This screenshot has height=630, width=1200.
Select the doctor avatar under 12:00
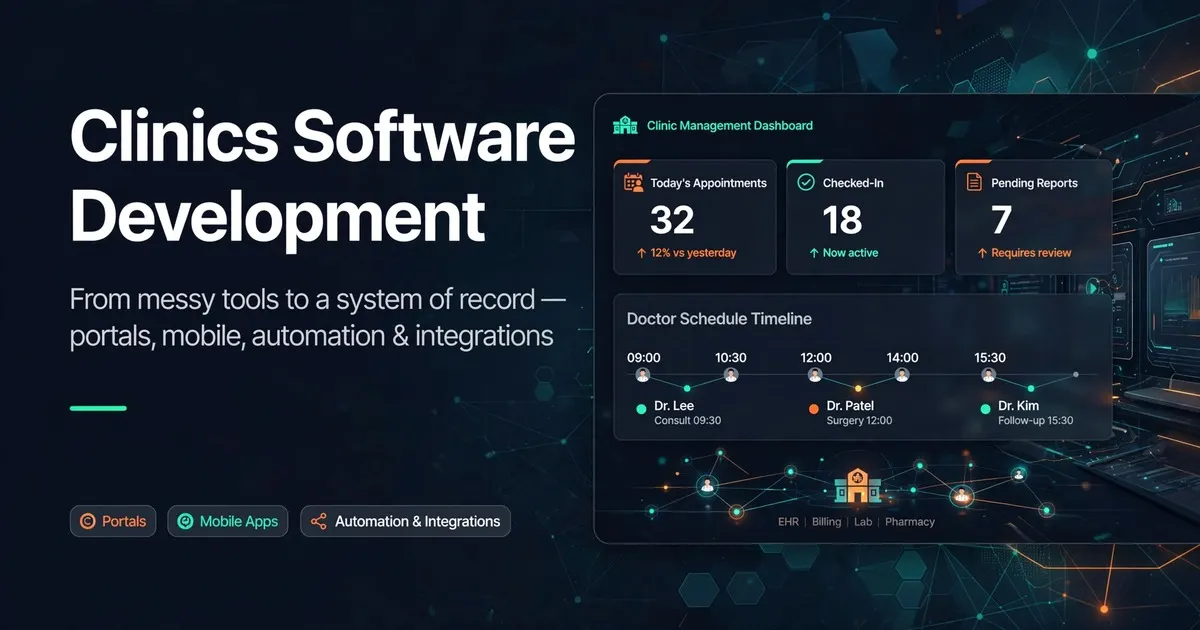point(815,375)
